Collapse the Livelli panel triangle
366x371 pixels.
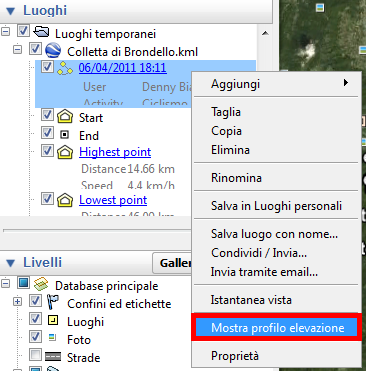[x=11, y=263]
